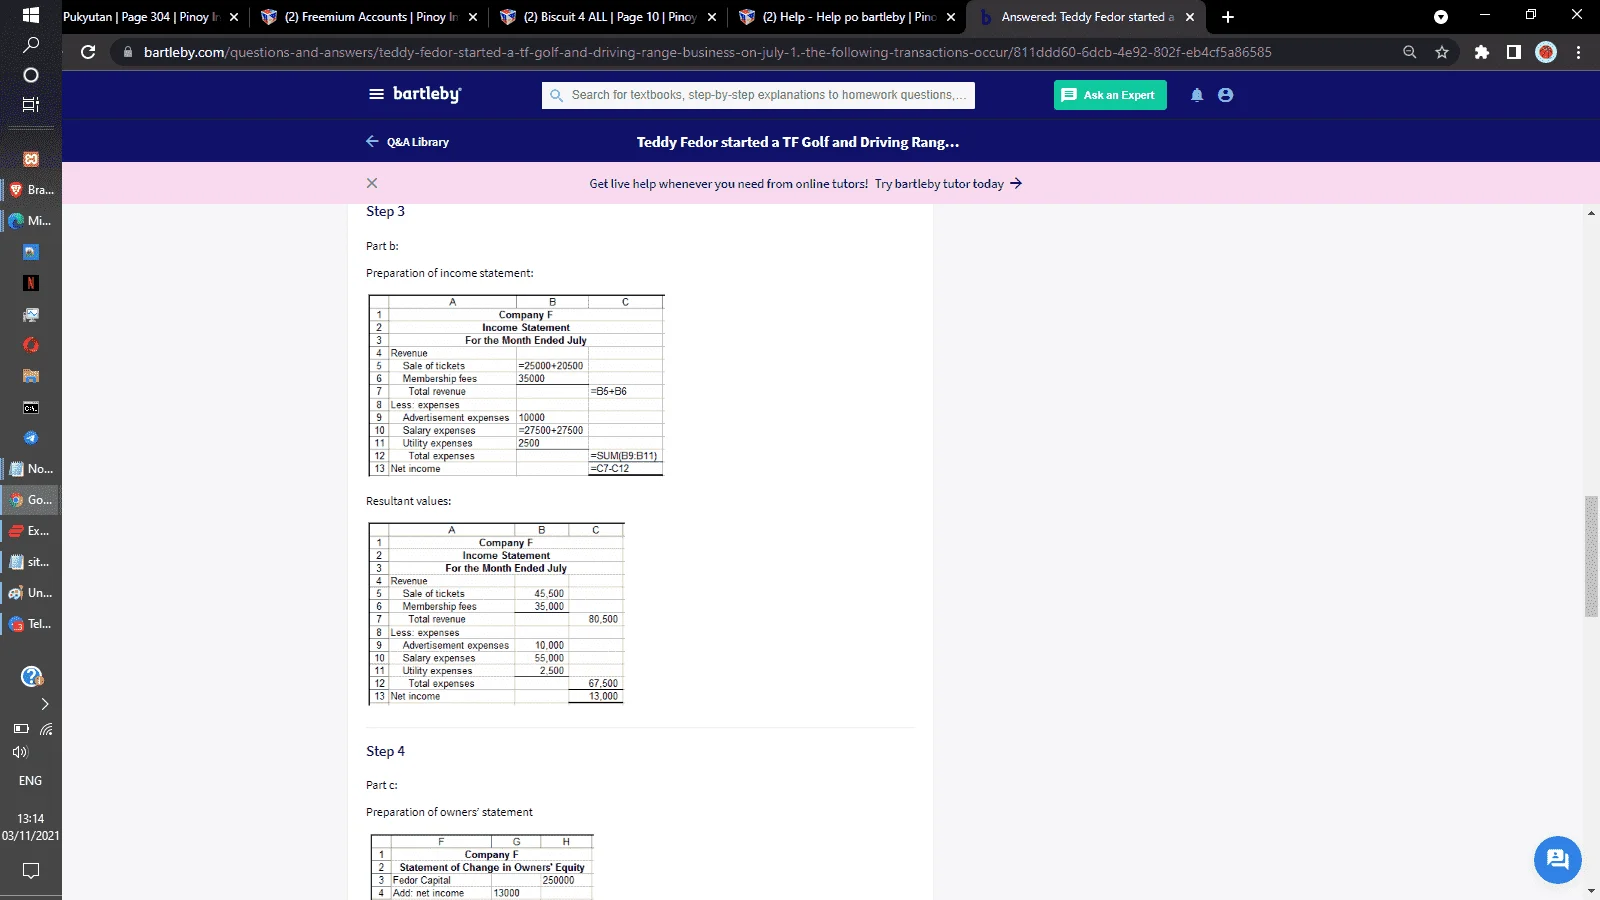
Task: Switch to the Help po bartleby tab
Action: click(x=847, y=17)
